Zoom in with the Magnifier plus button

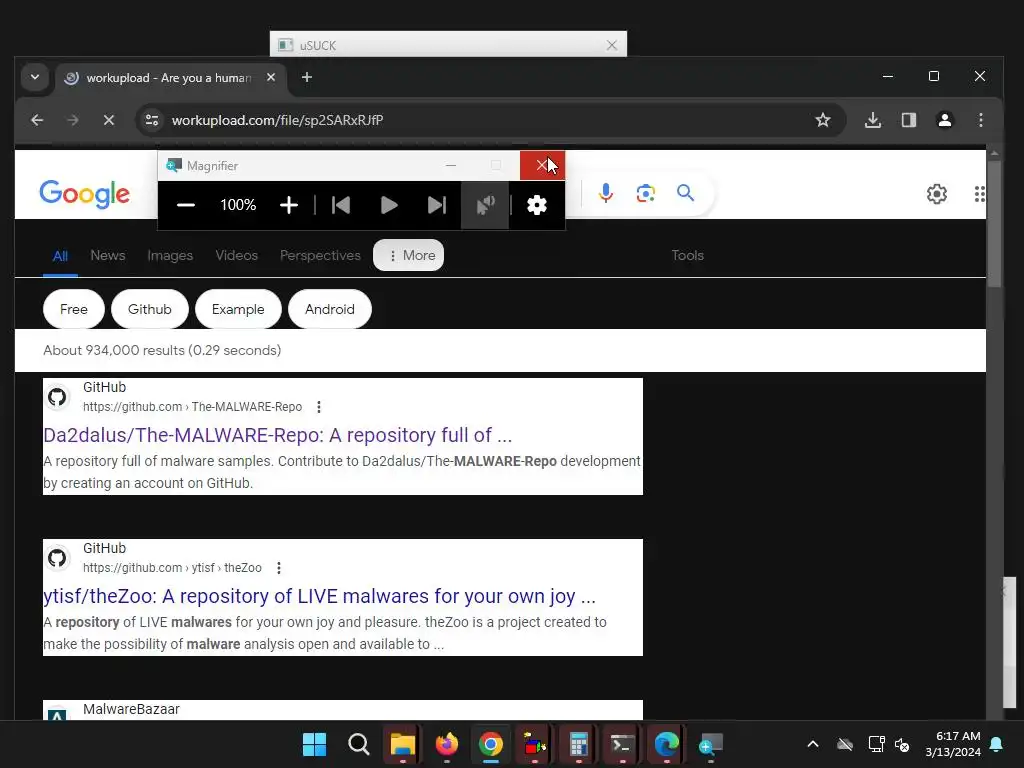click(x=289, y=205)
